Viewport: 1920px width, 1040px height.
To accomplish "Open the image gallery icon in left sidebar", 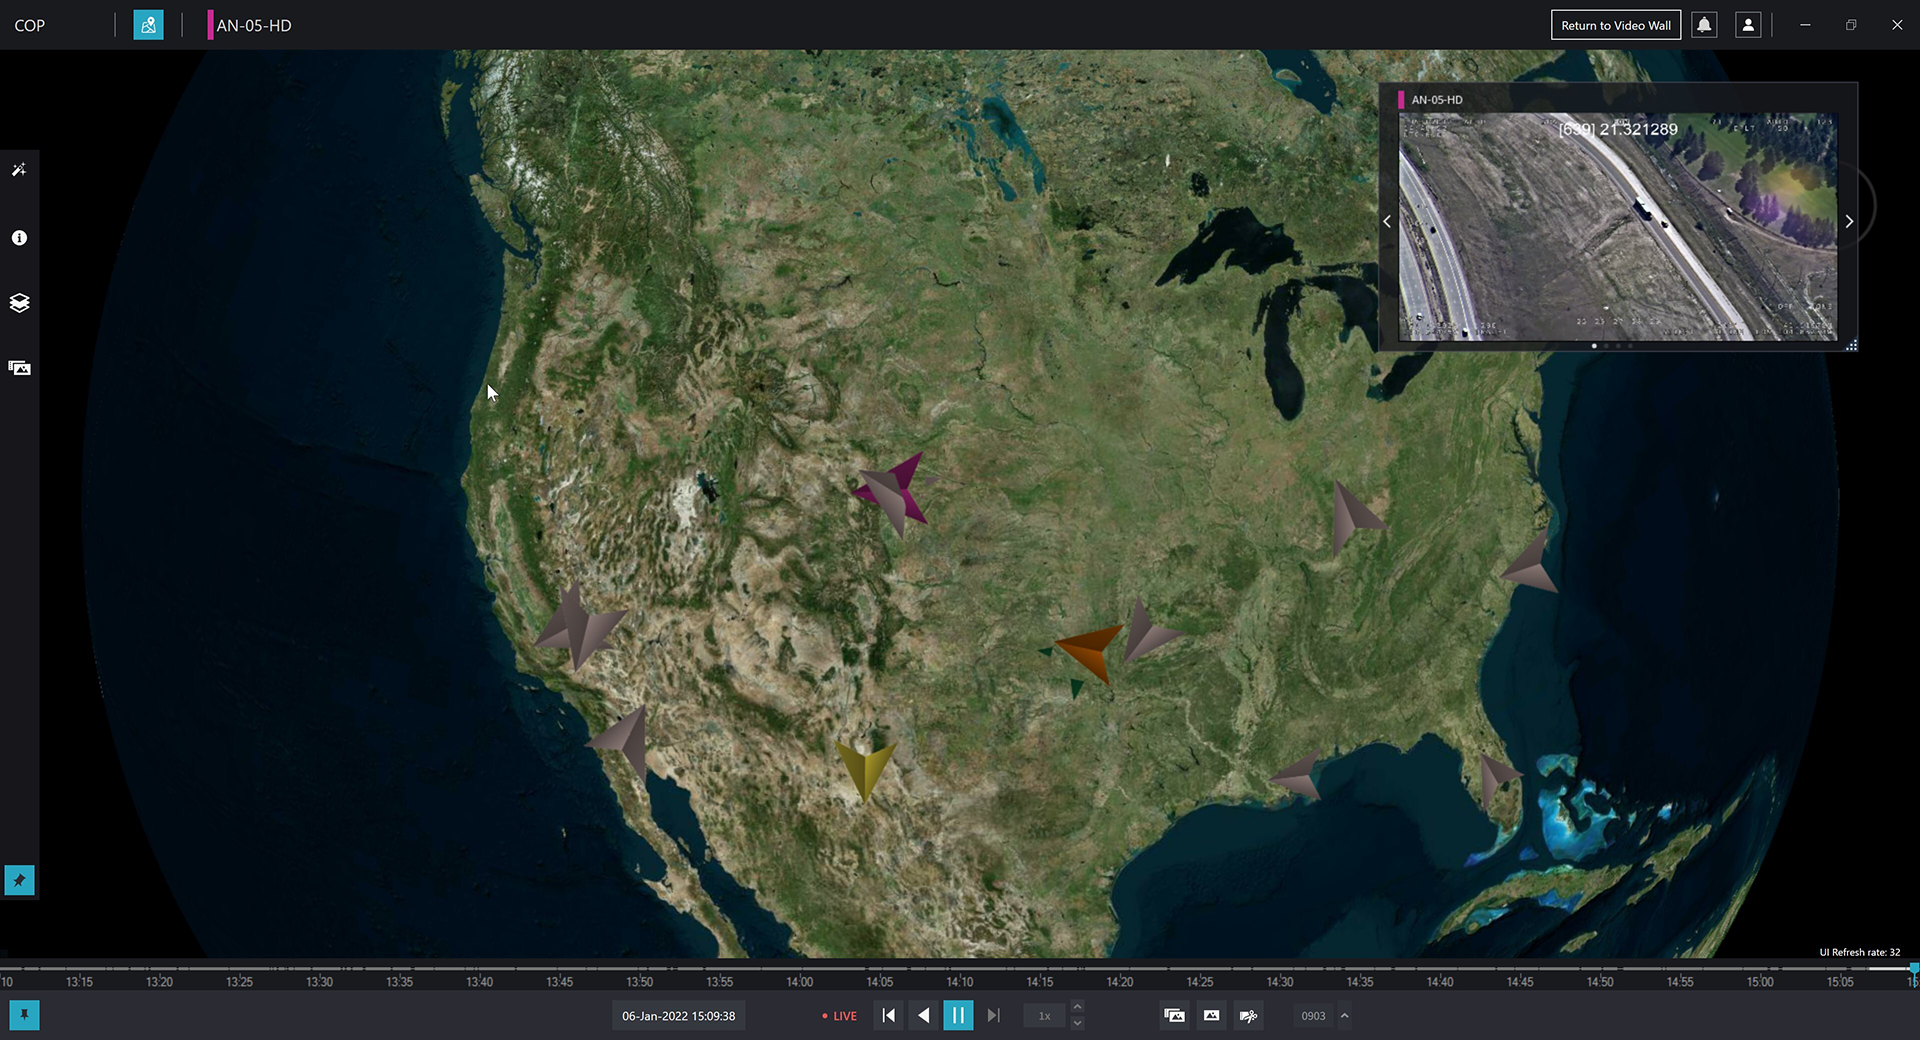I will click(19, 368).
